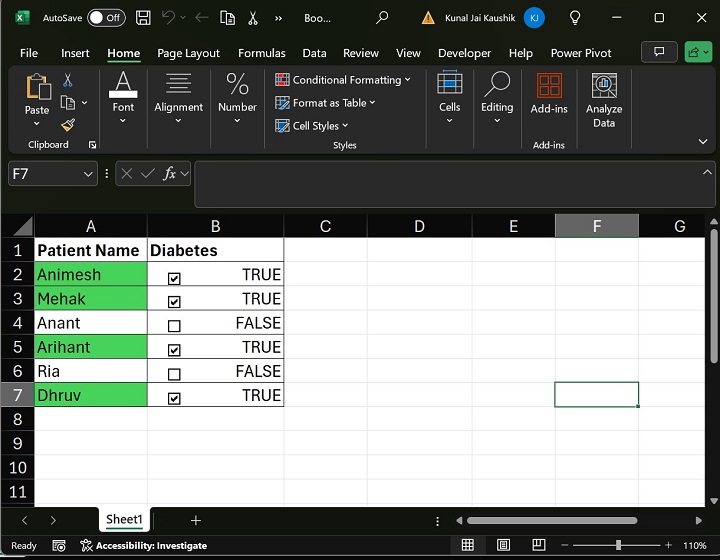
Task: Open the Analyze Data tool
Action: 603,100
